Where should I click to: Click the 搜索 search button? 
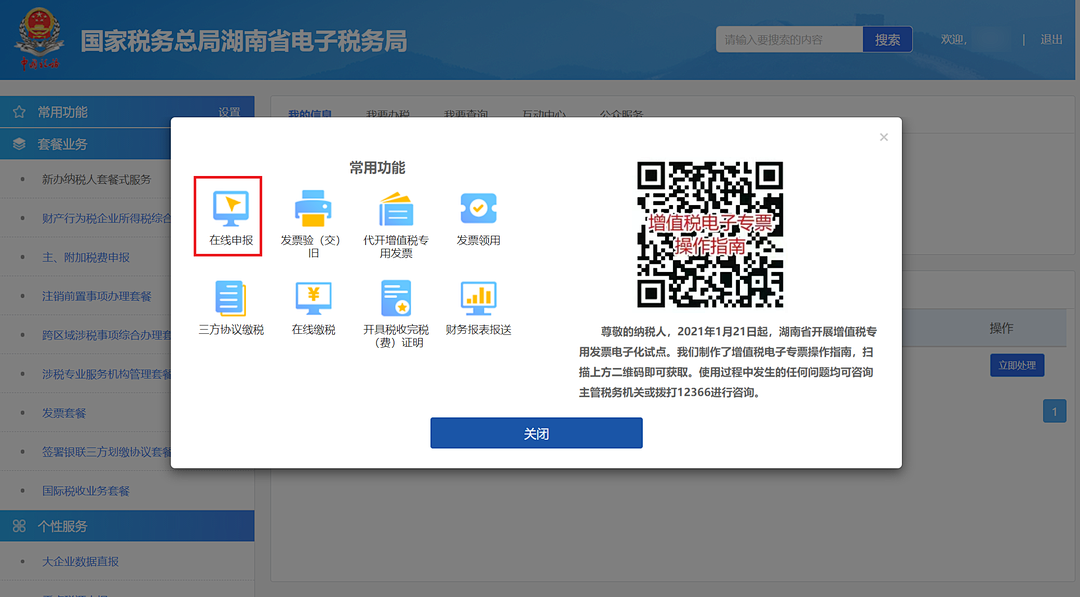point(887,40)
